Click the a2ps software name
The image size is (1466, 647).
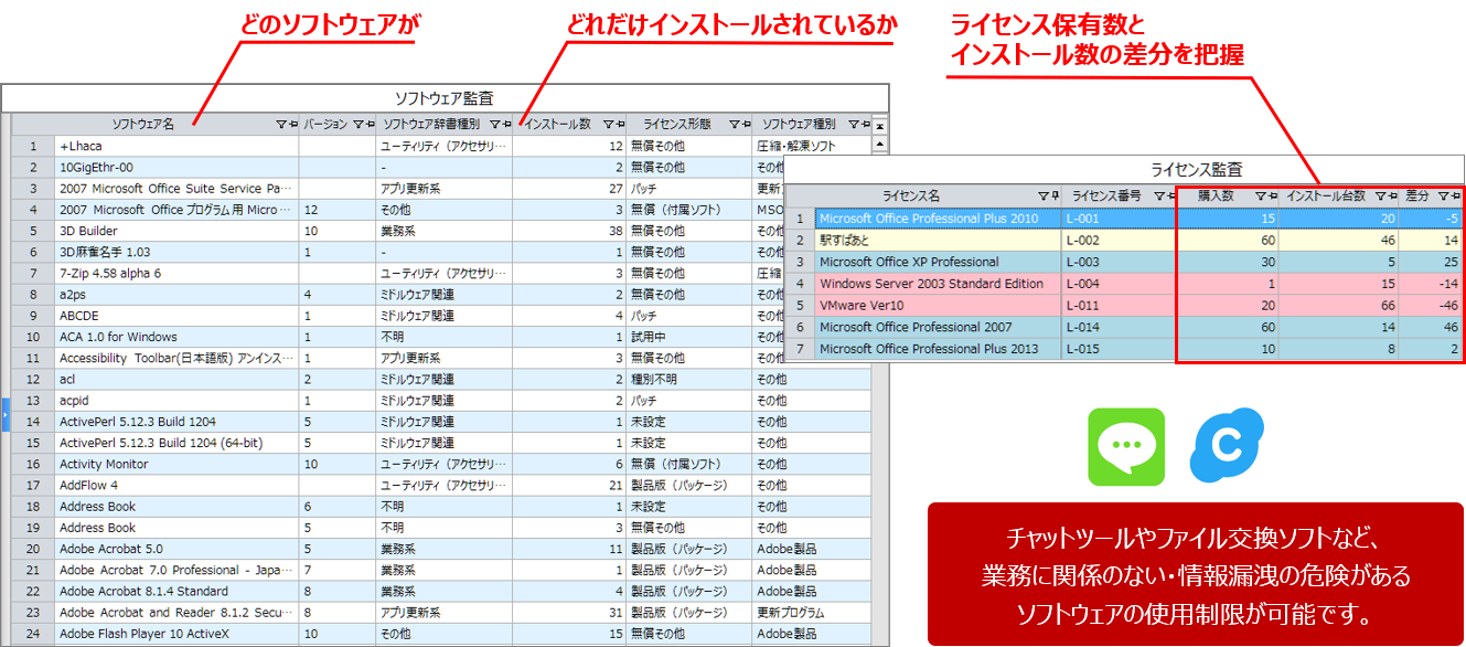coord(74,294)
